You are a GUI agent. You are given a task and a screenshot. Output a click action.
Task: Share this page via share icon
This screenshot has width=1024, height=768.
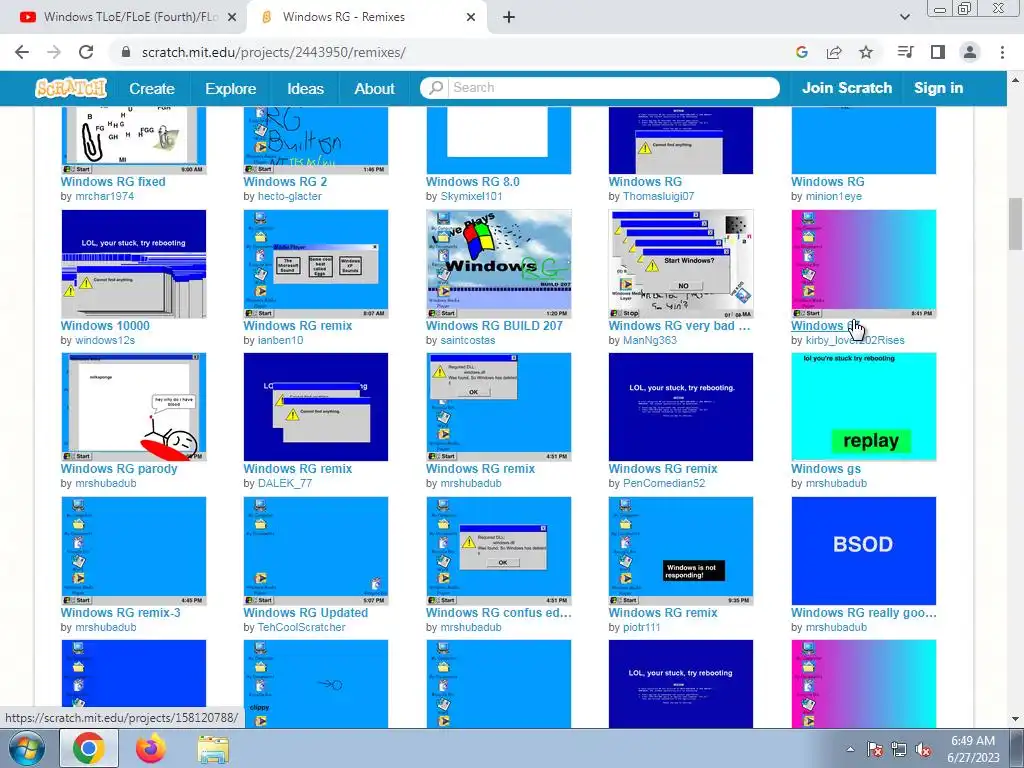coord(834,52)
